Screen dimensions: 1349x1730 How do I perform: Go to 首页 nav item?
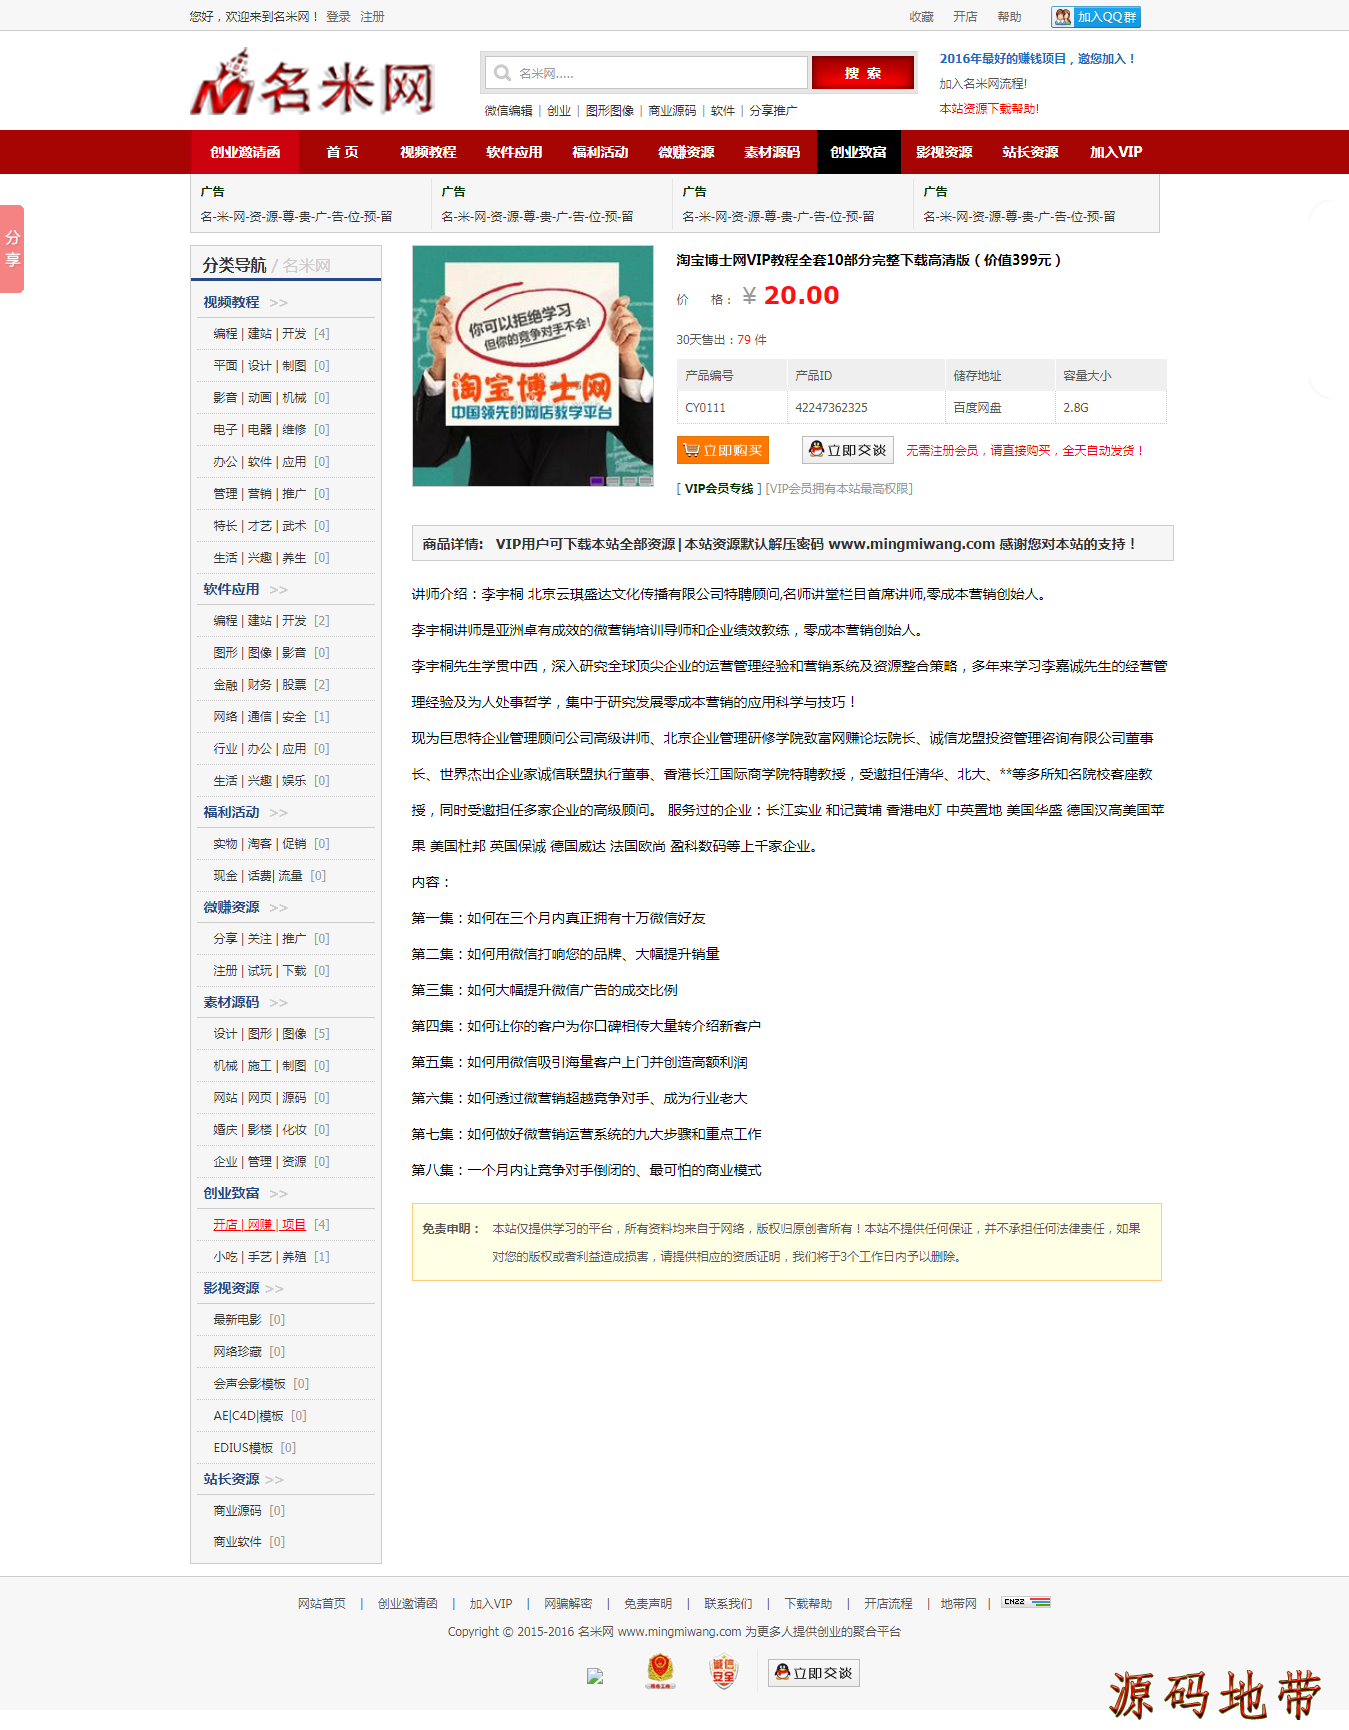coord(342,152)
